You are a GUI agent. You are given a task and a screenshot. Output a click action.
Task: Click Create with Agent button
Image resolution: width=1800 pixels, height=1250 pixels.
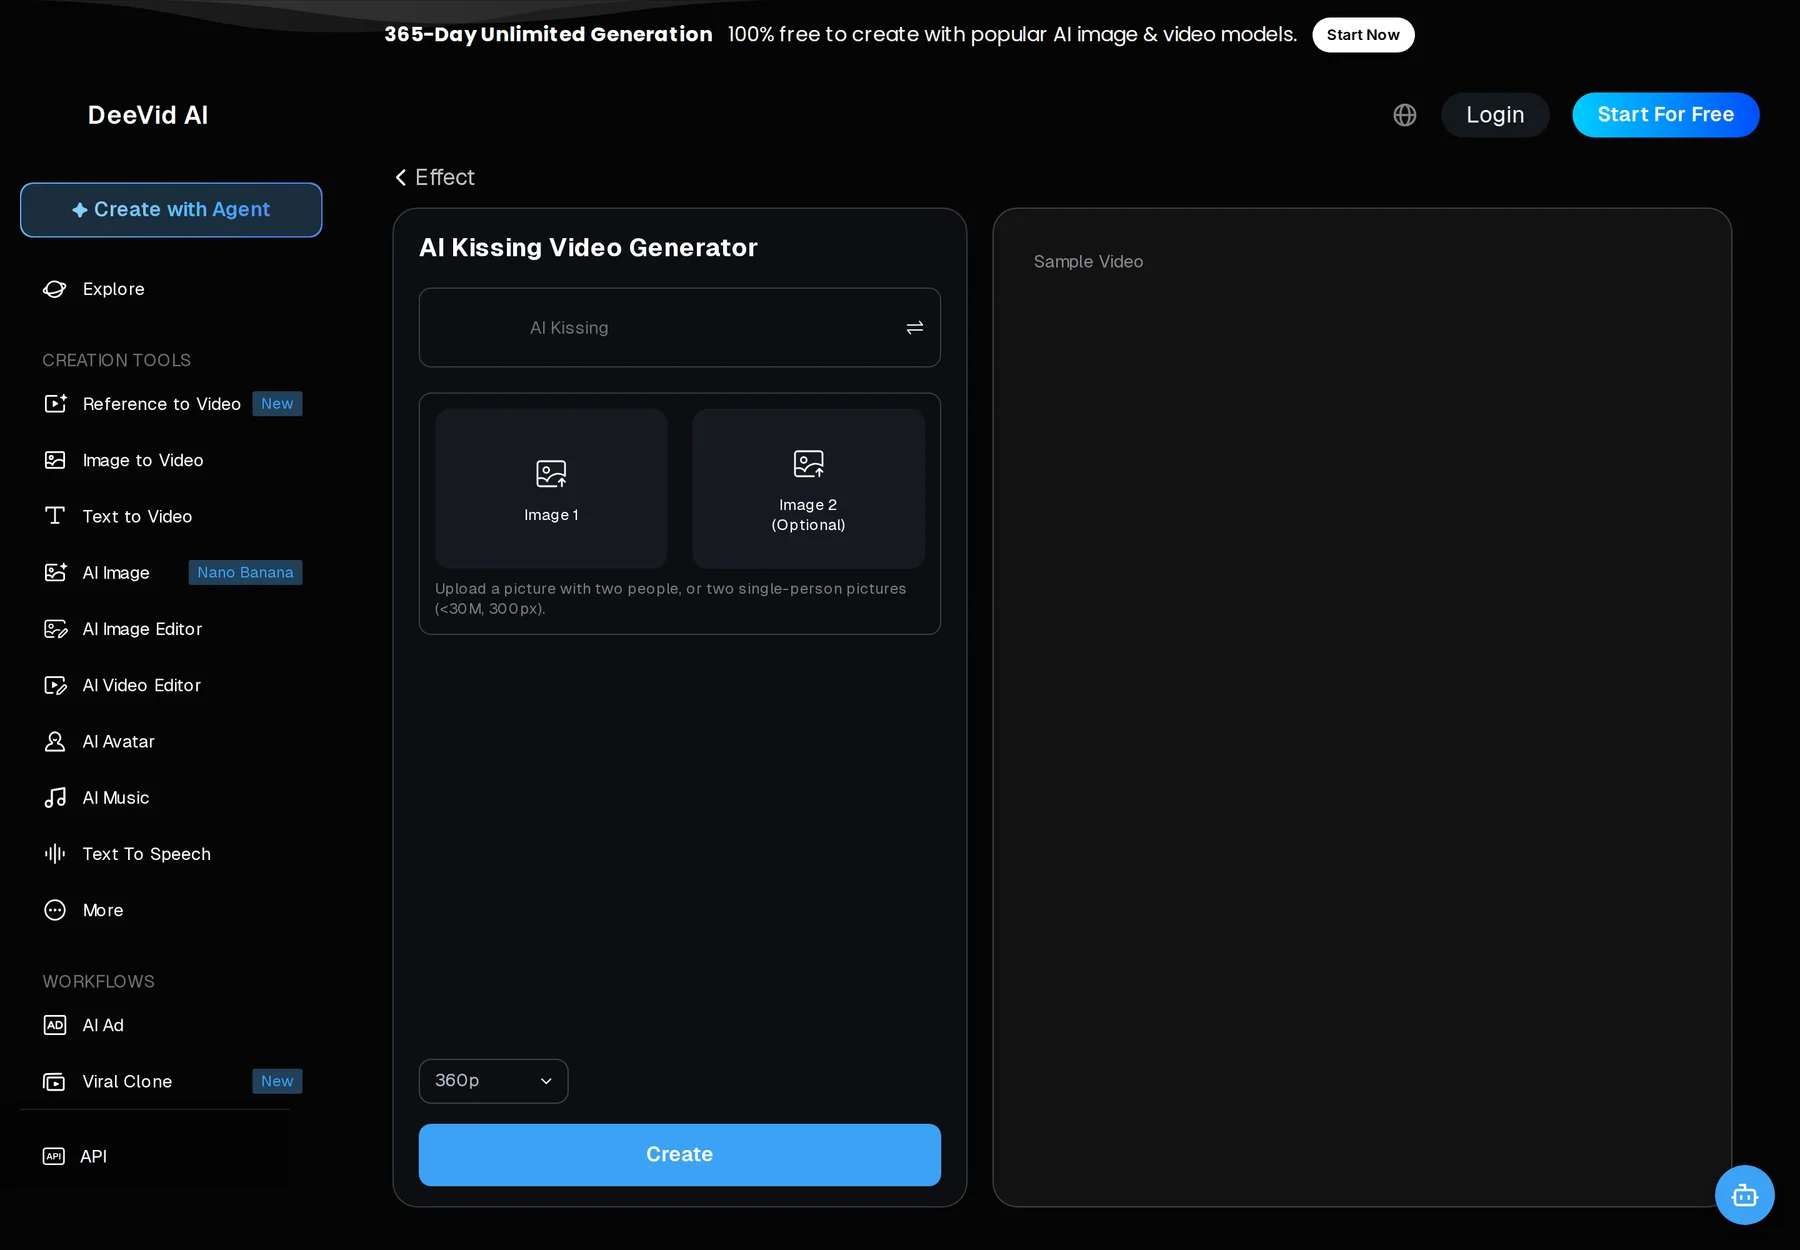[171, 210]
